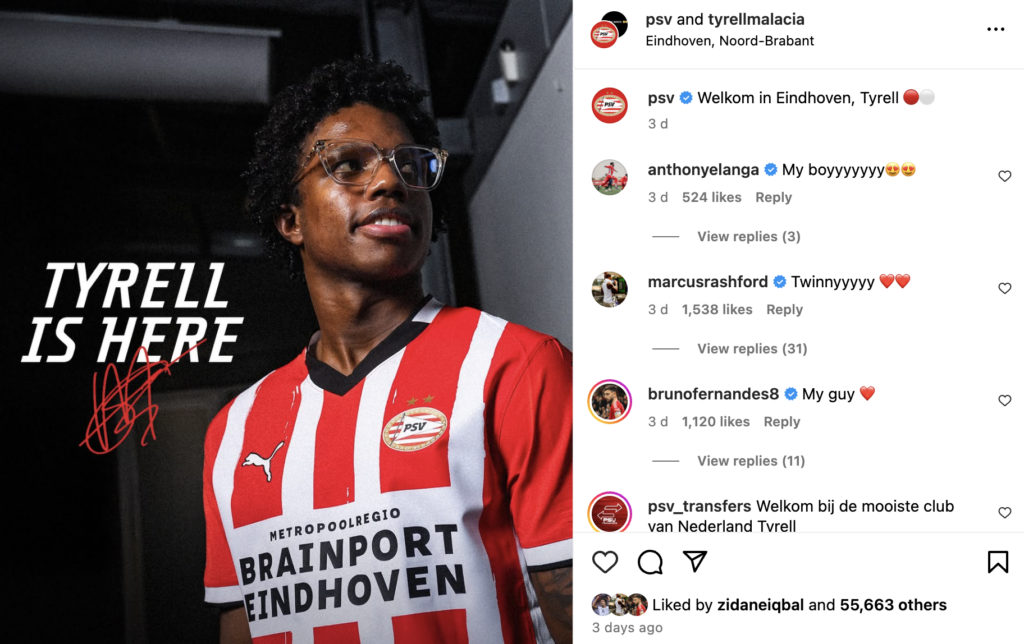
Task: Share post via paper plane icon
Action: (695, 561)
